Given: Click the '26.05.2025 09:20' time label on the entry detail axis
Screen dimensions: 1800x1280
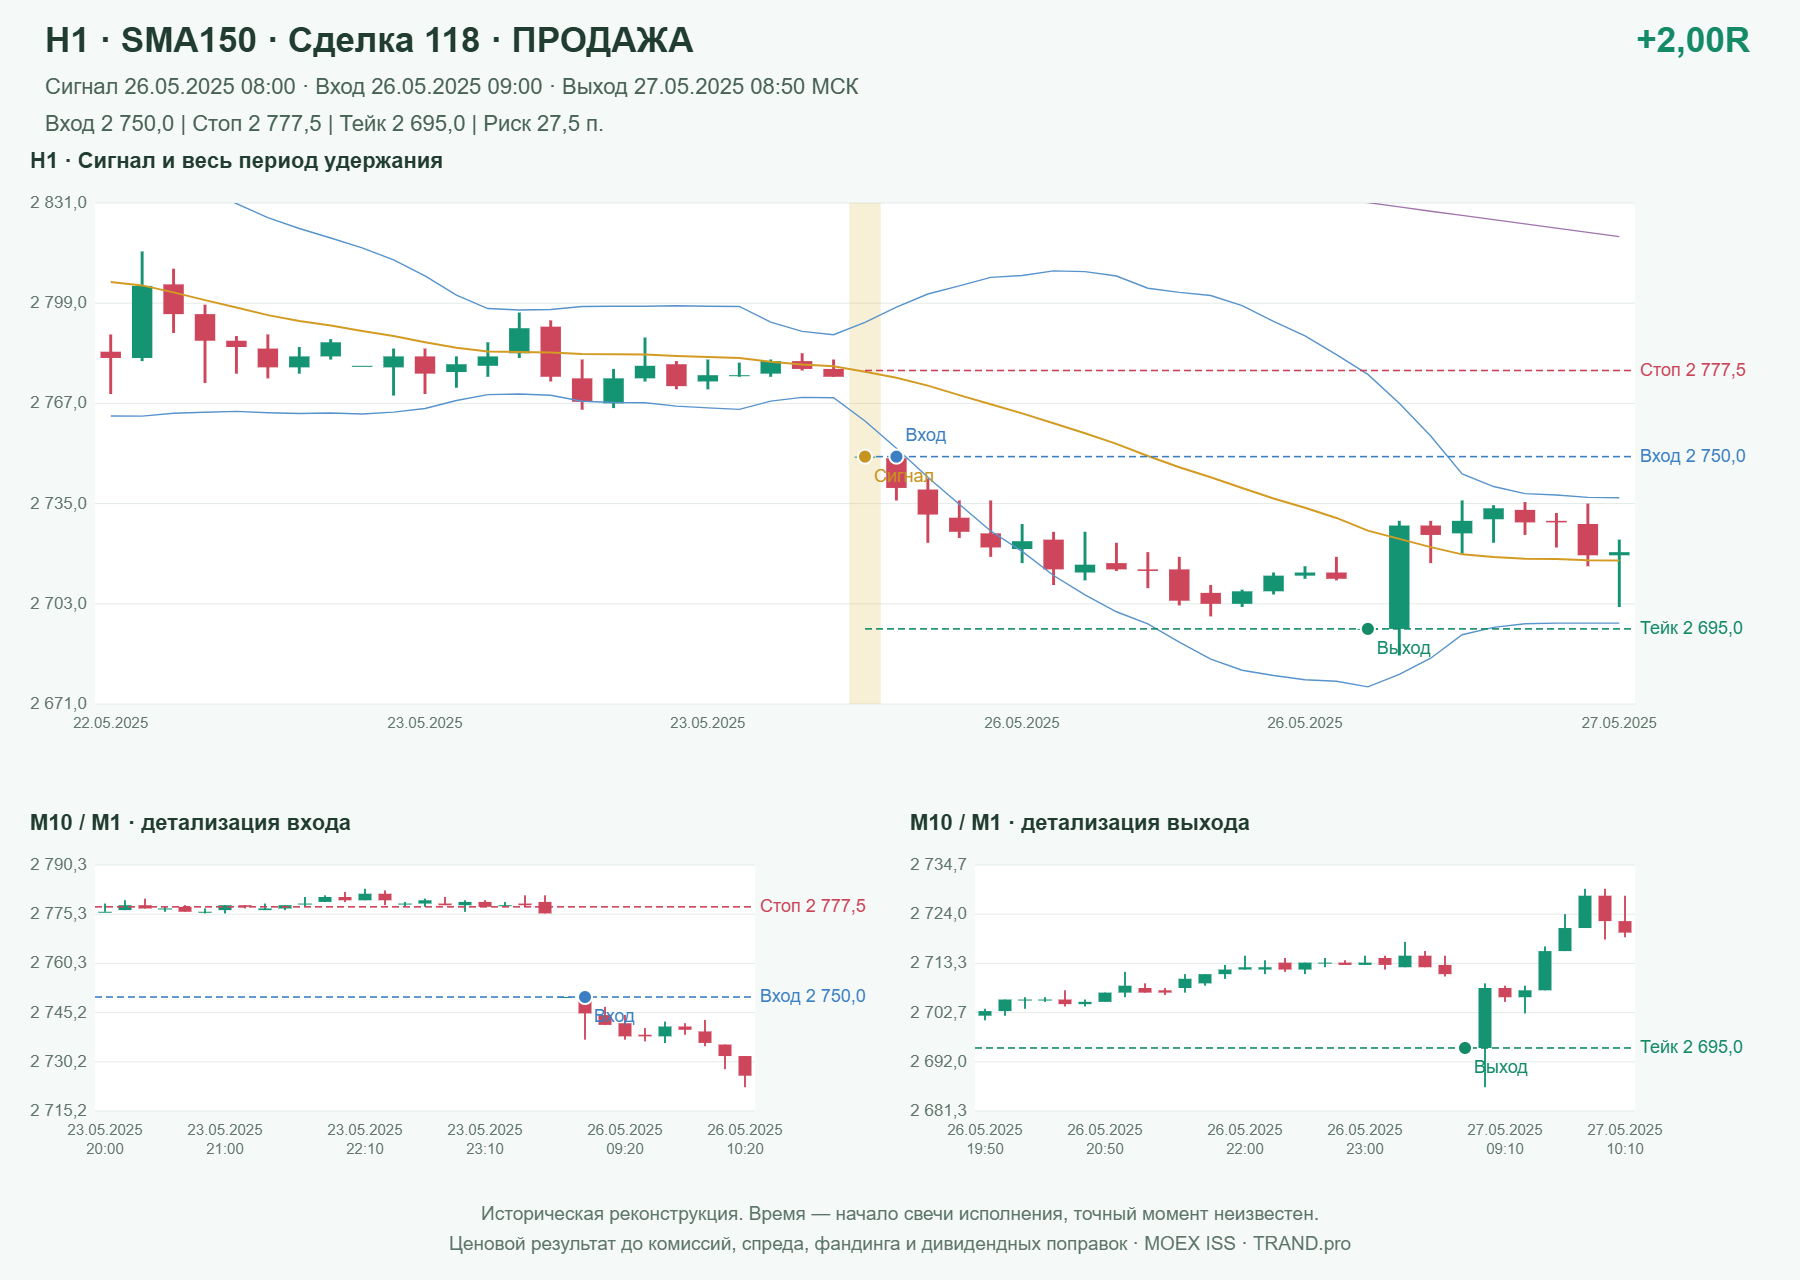Looking at the screenshot, I should [625, 1139].
